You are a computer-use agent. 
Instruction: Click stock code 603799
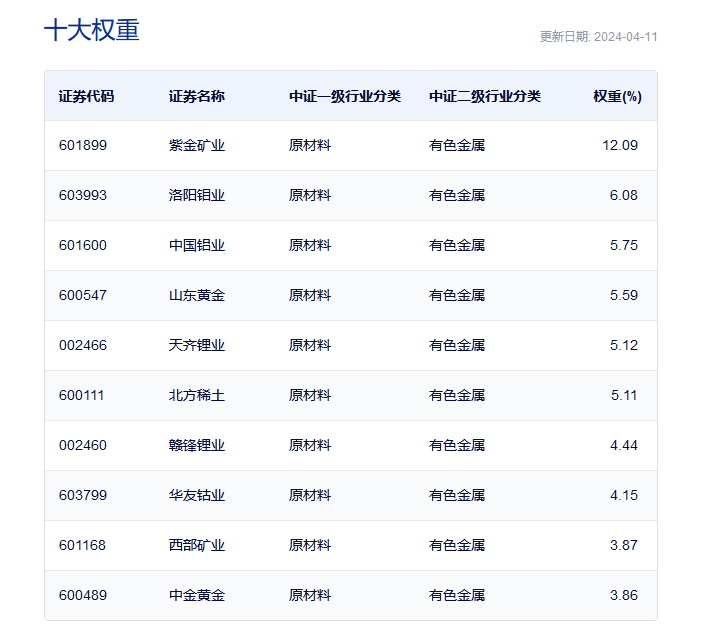(83, 495)
